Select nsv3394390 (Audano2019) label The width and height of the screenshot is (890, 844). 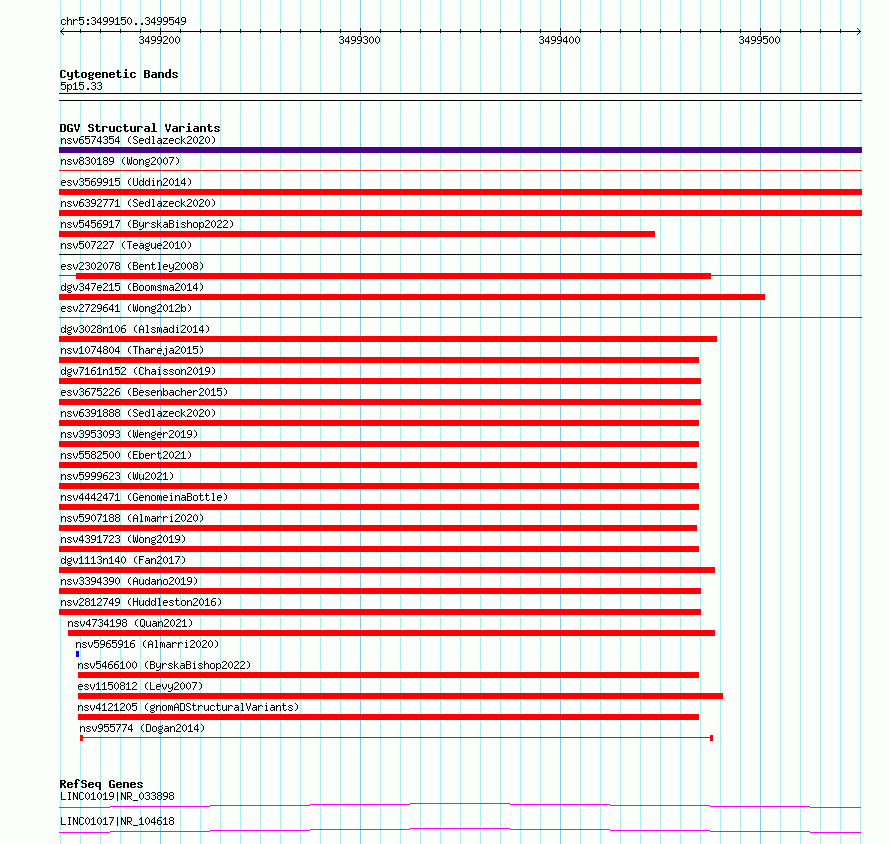click(129, 581)
